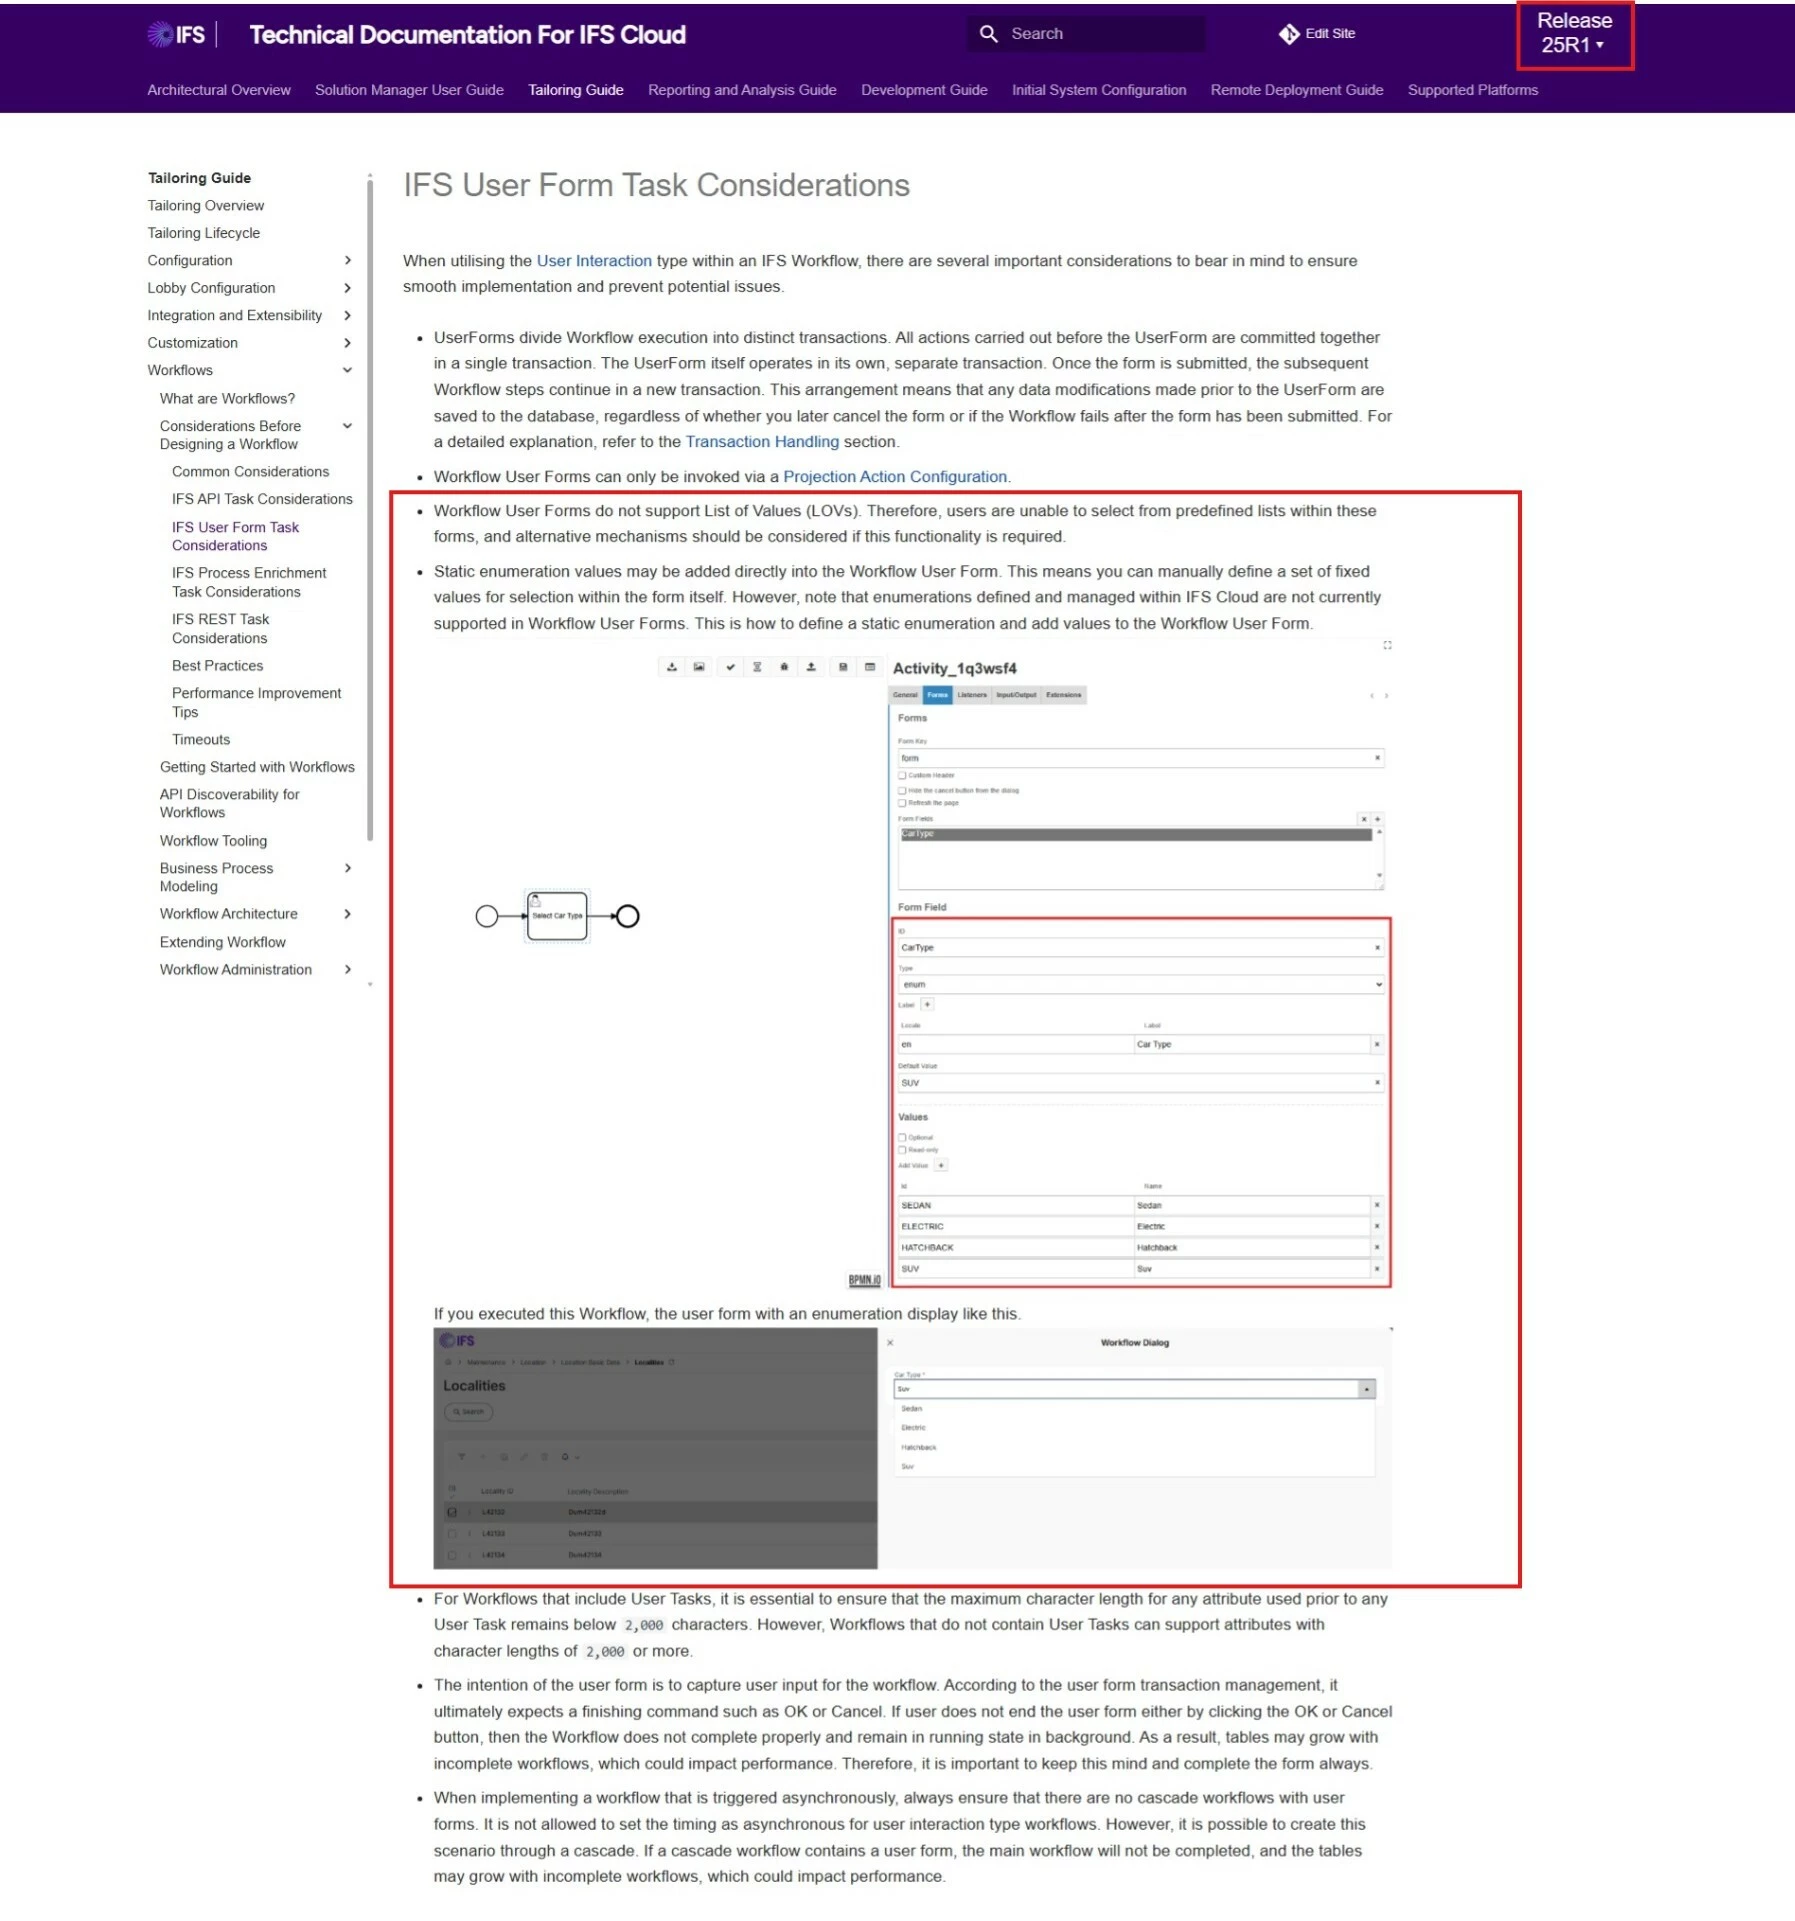Click the Tailoring Guide sidebar heading
The image size is (1795, 1921).
pyautogui.click(x=199, y=178)
